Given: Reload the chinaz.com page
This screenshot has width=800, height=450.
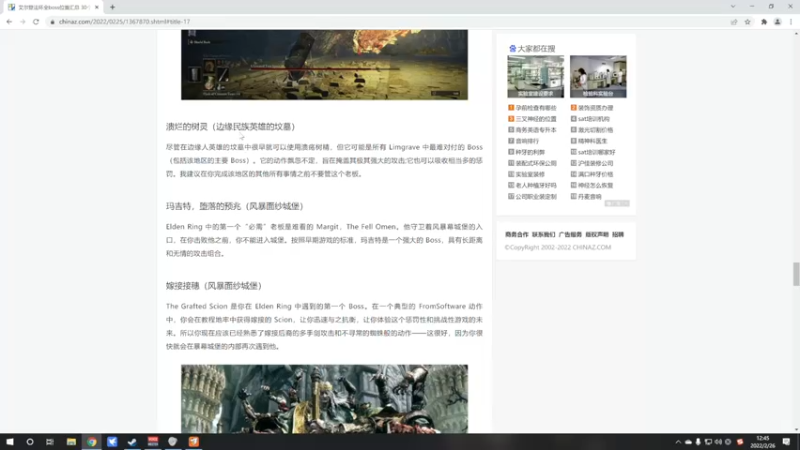Looking at the screenshot, I should pyautogui.click(x=36, y=22).
